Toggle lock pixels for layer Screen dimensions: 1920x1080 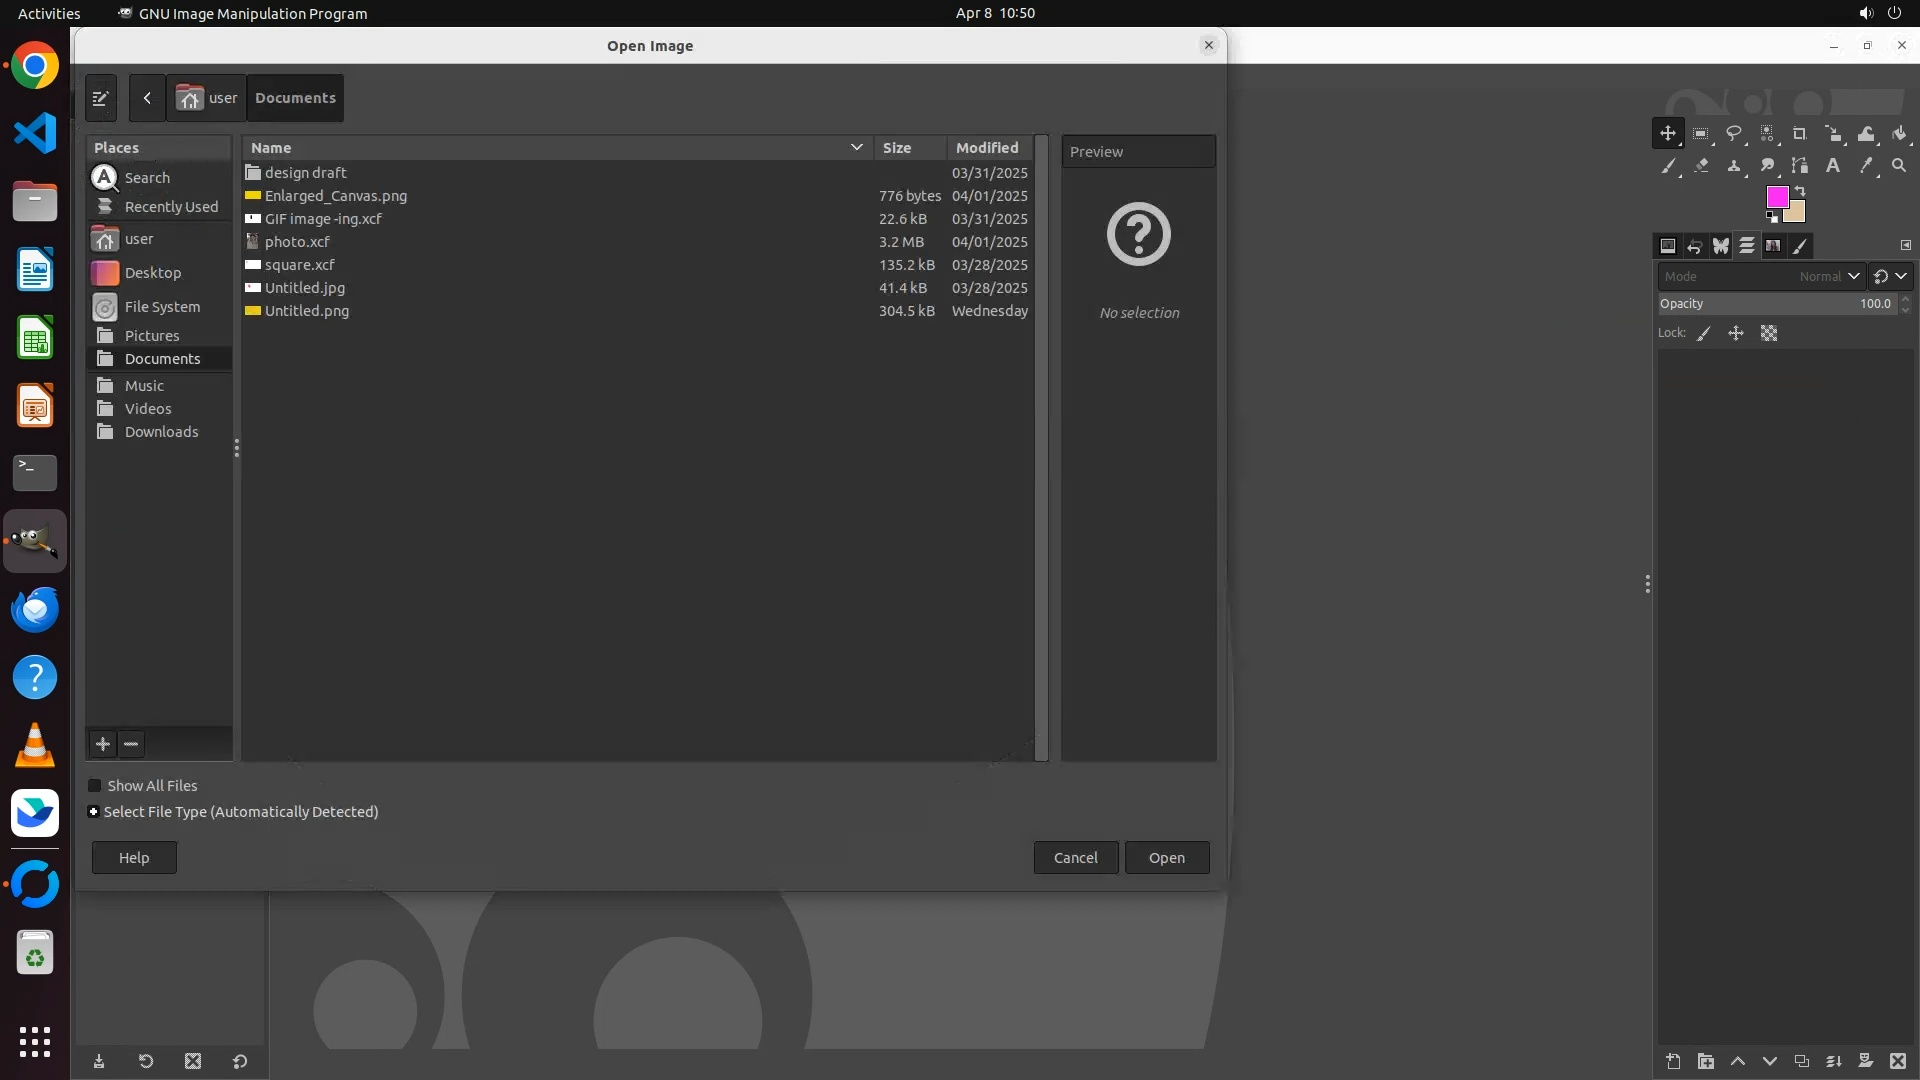[x=1704, y=334]
